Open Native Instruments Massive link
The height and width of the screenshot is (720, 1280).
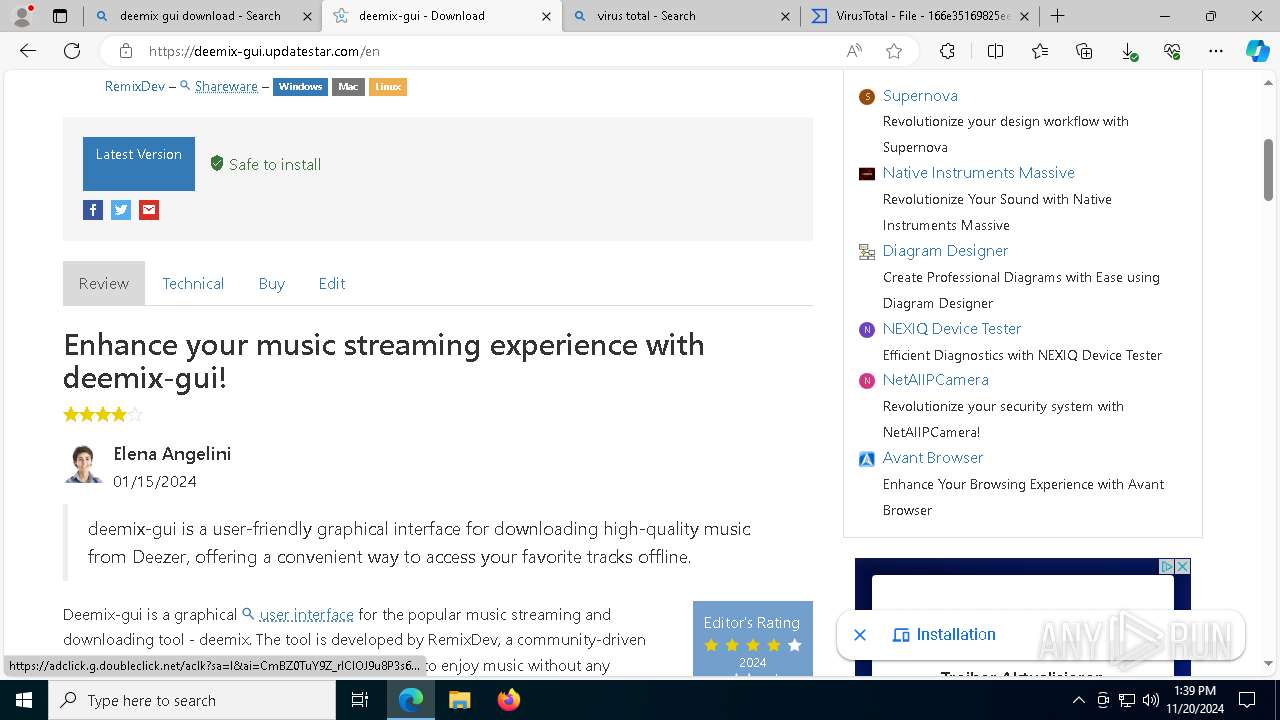978,173
